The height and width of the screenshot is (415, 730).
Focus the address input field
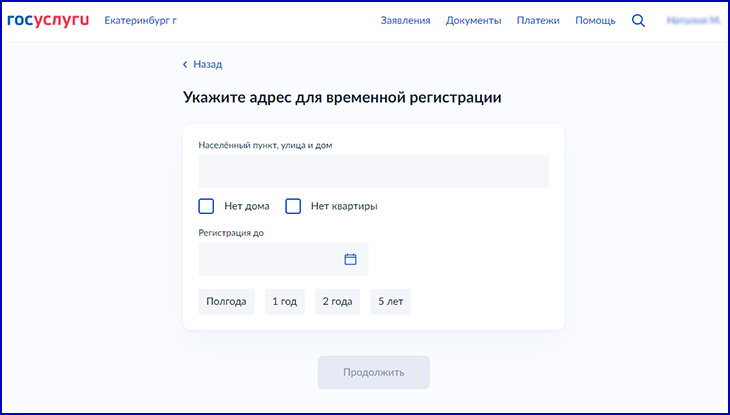point(373,171)
